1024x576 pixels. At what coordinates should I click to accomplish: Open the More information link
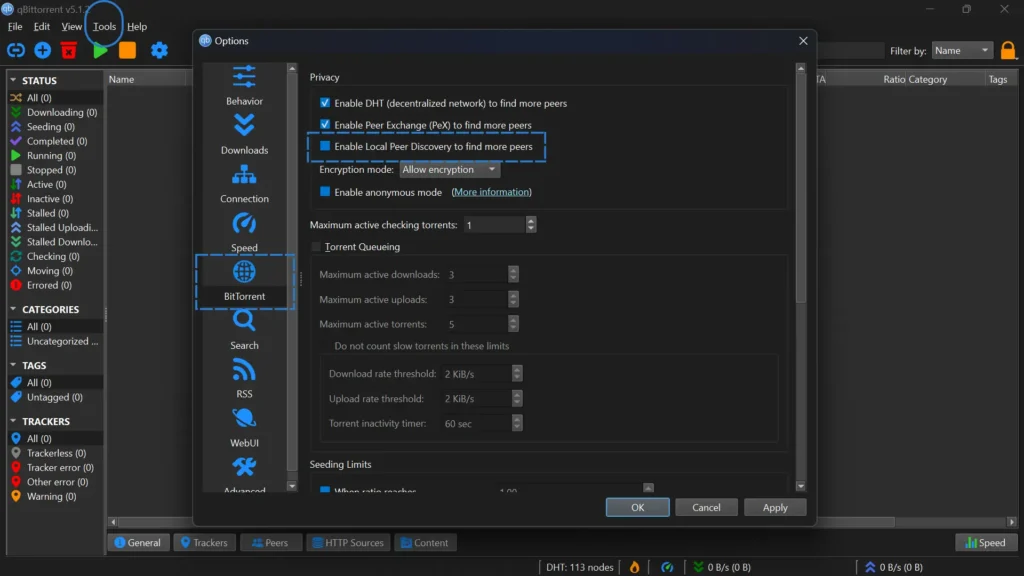[x=491, y=192]
